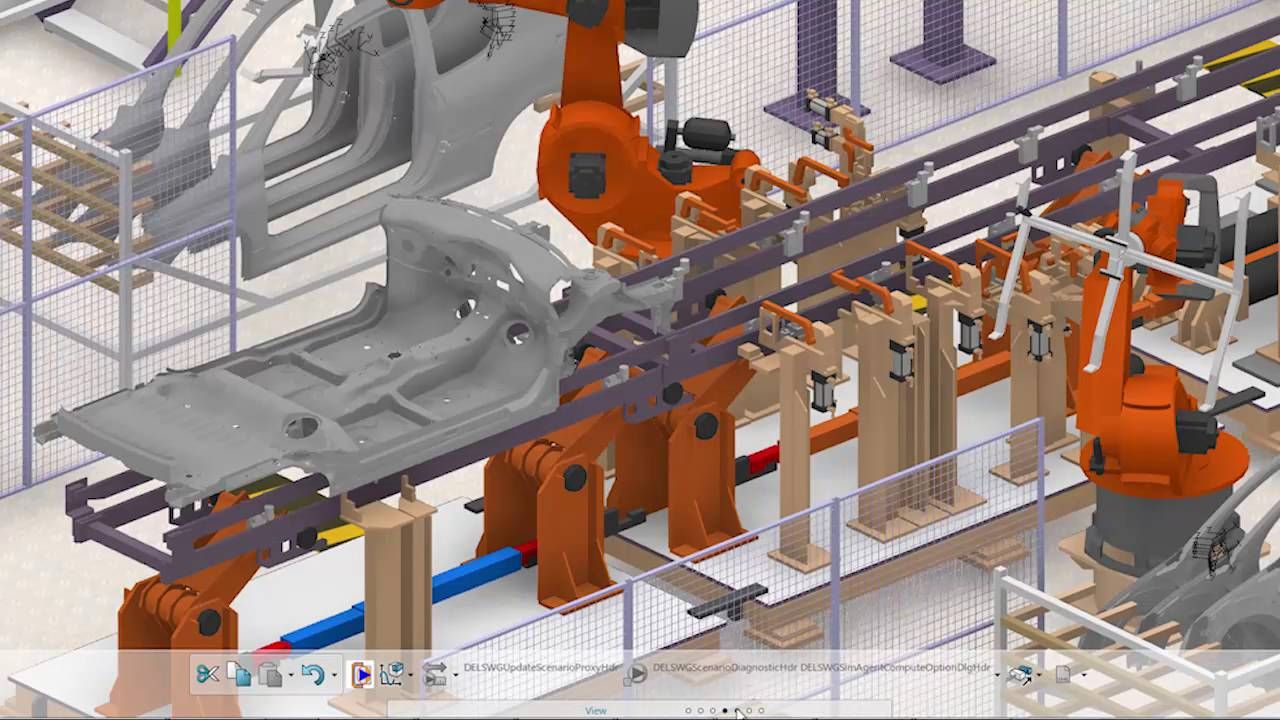Open the Undo history dropdown arrow
Image resolution: width=1280 pixels, height=720 pixels.
click(x=334, y=675)
